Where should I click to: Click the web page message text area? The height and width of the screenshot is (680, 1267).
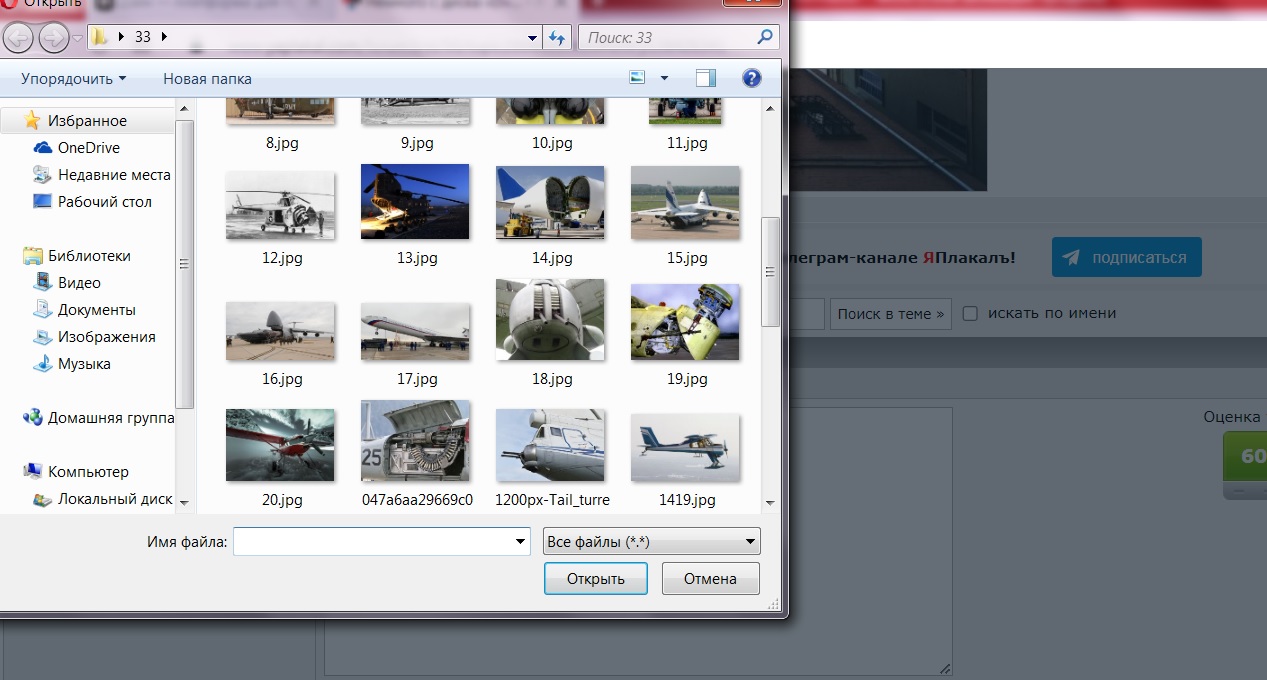point(638,540)
